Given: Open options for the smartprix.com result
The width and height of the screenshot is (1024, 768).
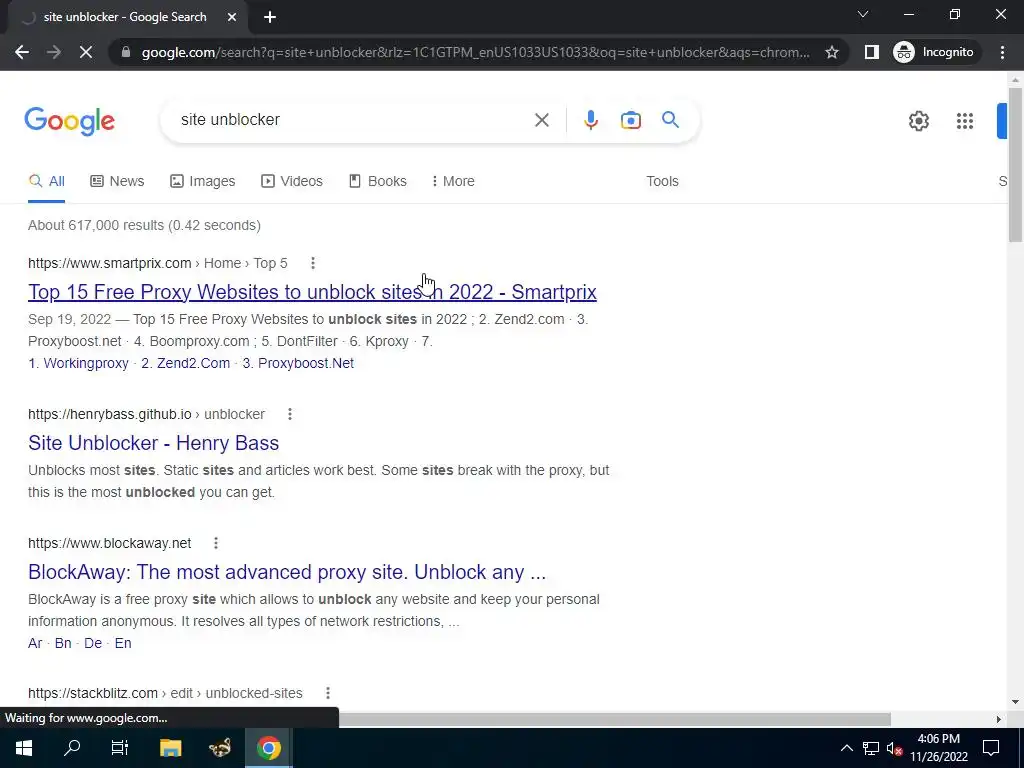Looking at the screenshot, I should (x=313, y=263).
